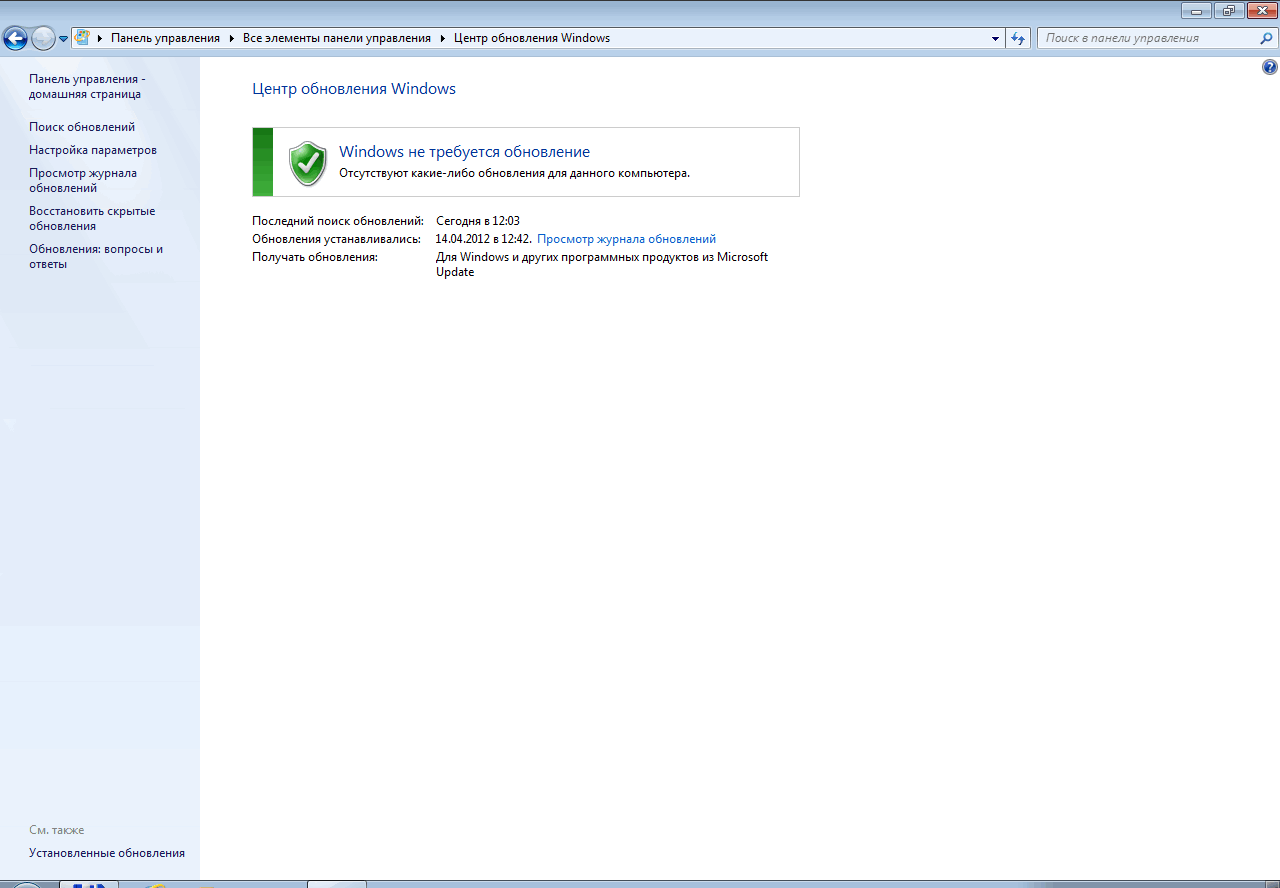Click the green shield checkmark status icon
This screenshot has width=1280, height=888.
pos(308,162)
